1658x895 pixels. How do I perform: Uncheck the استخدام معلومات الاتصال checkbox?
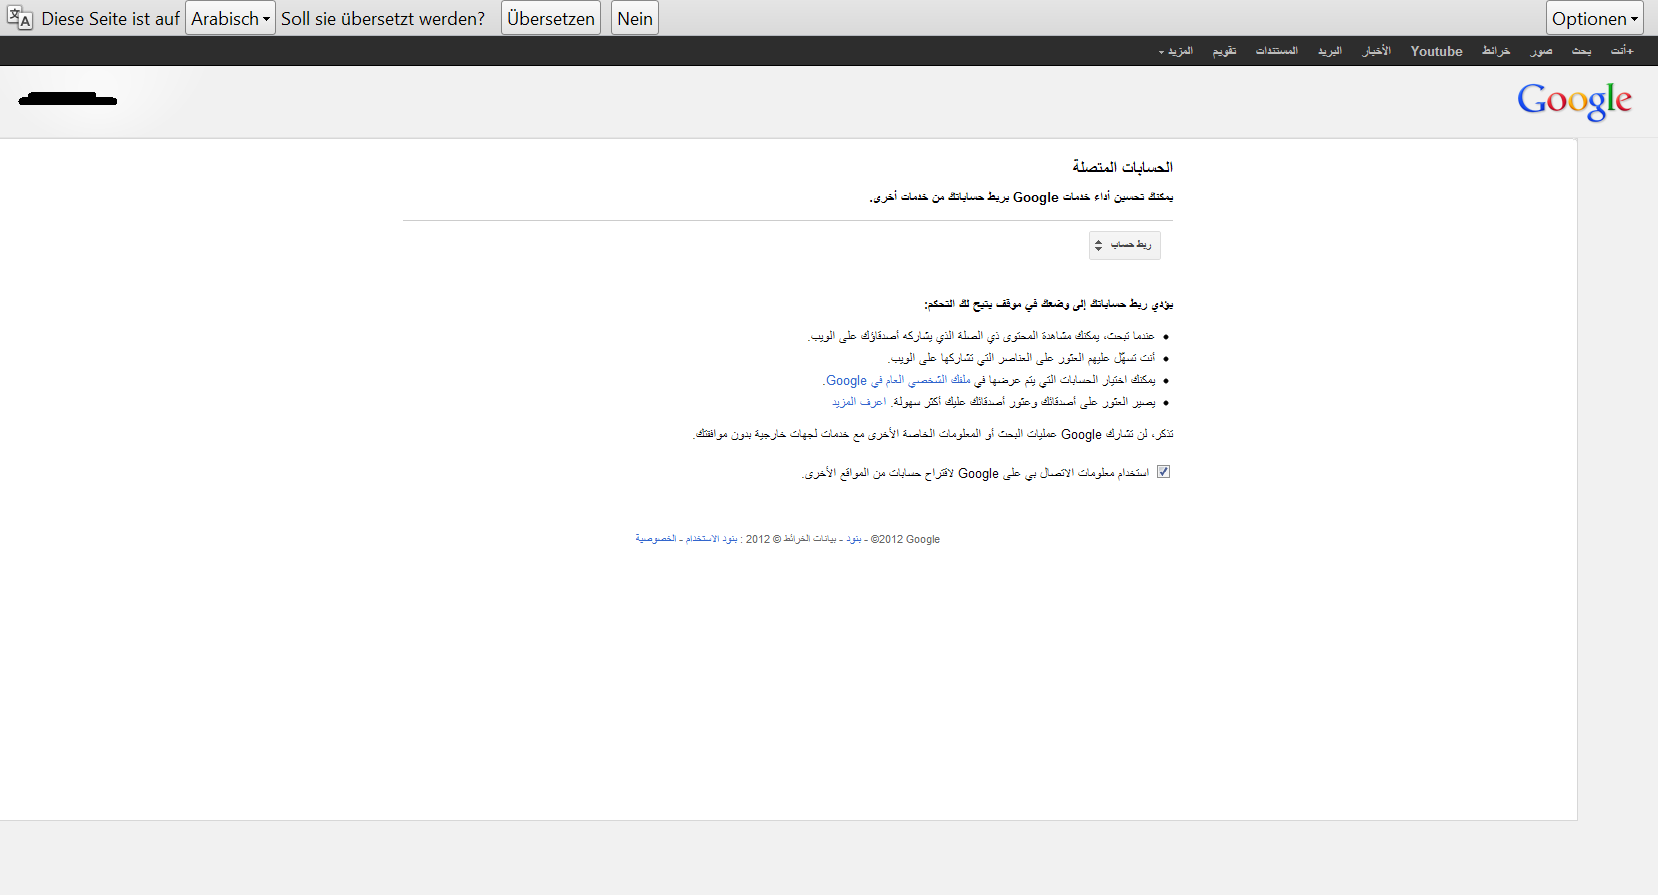(x=1163, y=472)
